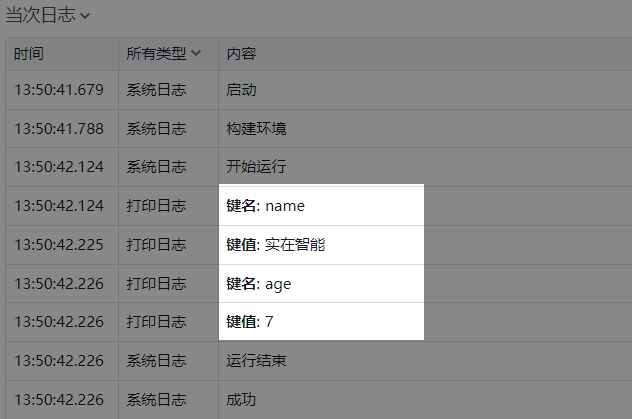The height and width of the screenshot is (419, 632).
Task: Click the 开始运行 log content
Action: (x=257, y=167)
